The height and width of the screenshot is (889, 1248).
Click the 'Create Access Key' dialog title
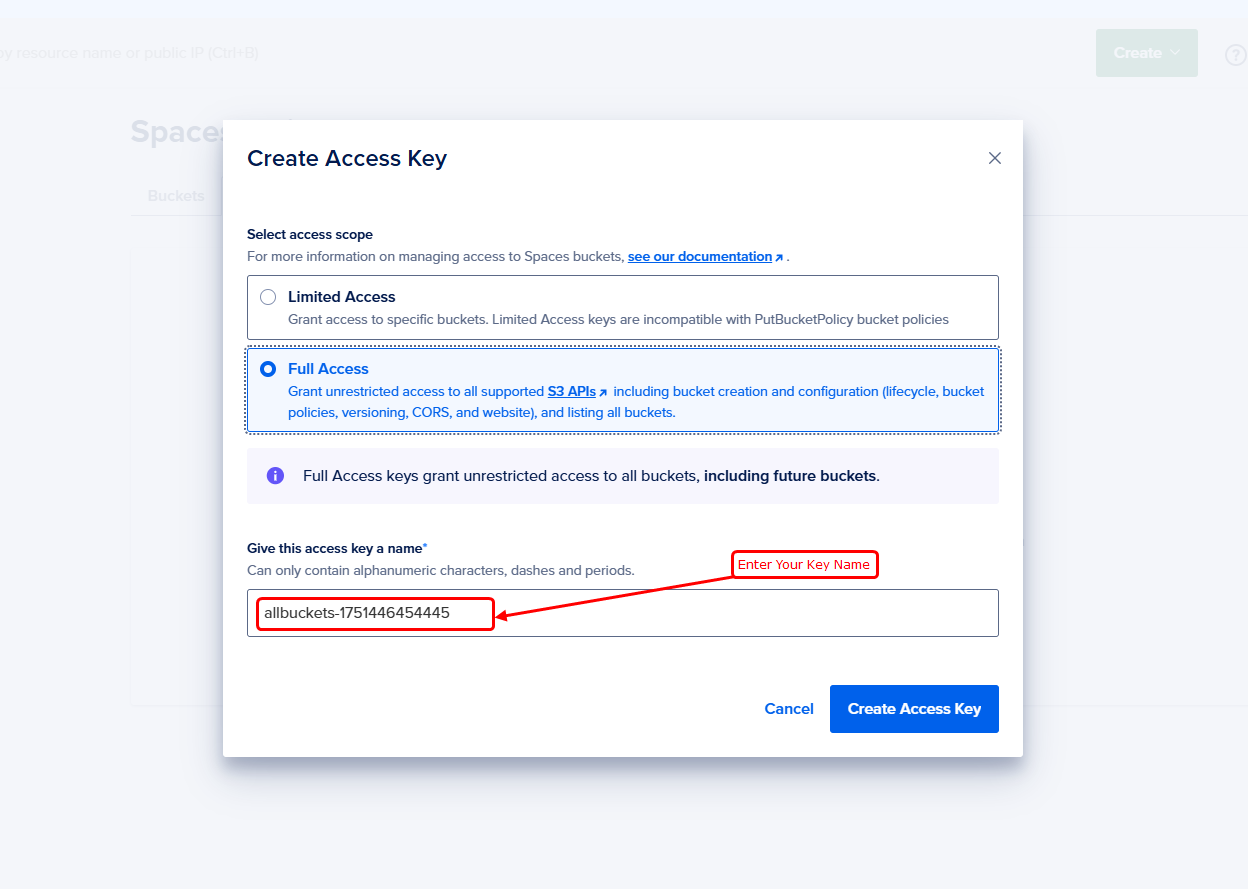[347, 158]
